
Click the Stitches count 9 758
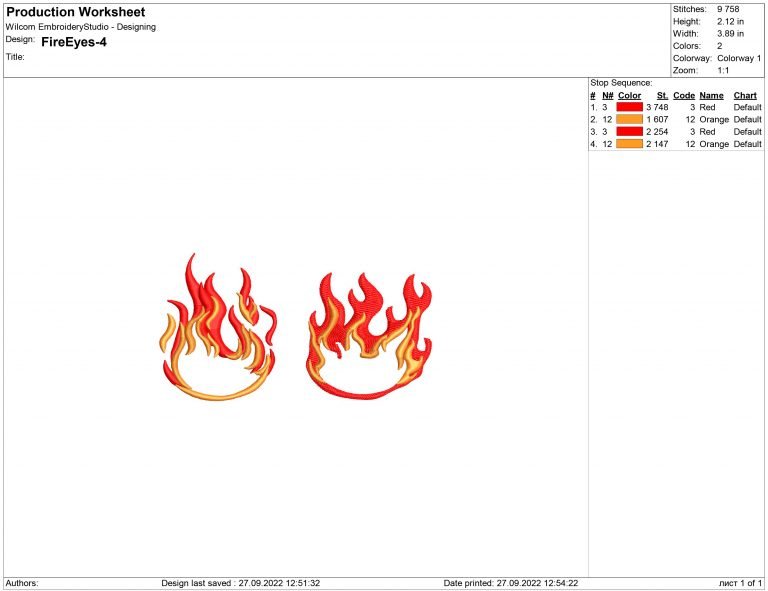tap(729, 9)
